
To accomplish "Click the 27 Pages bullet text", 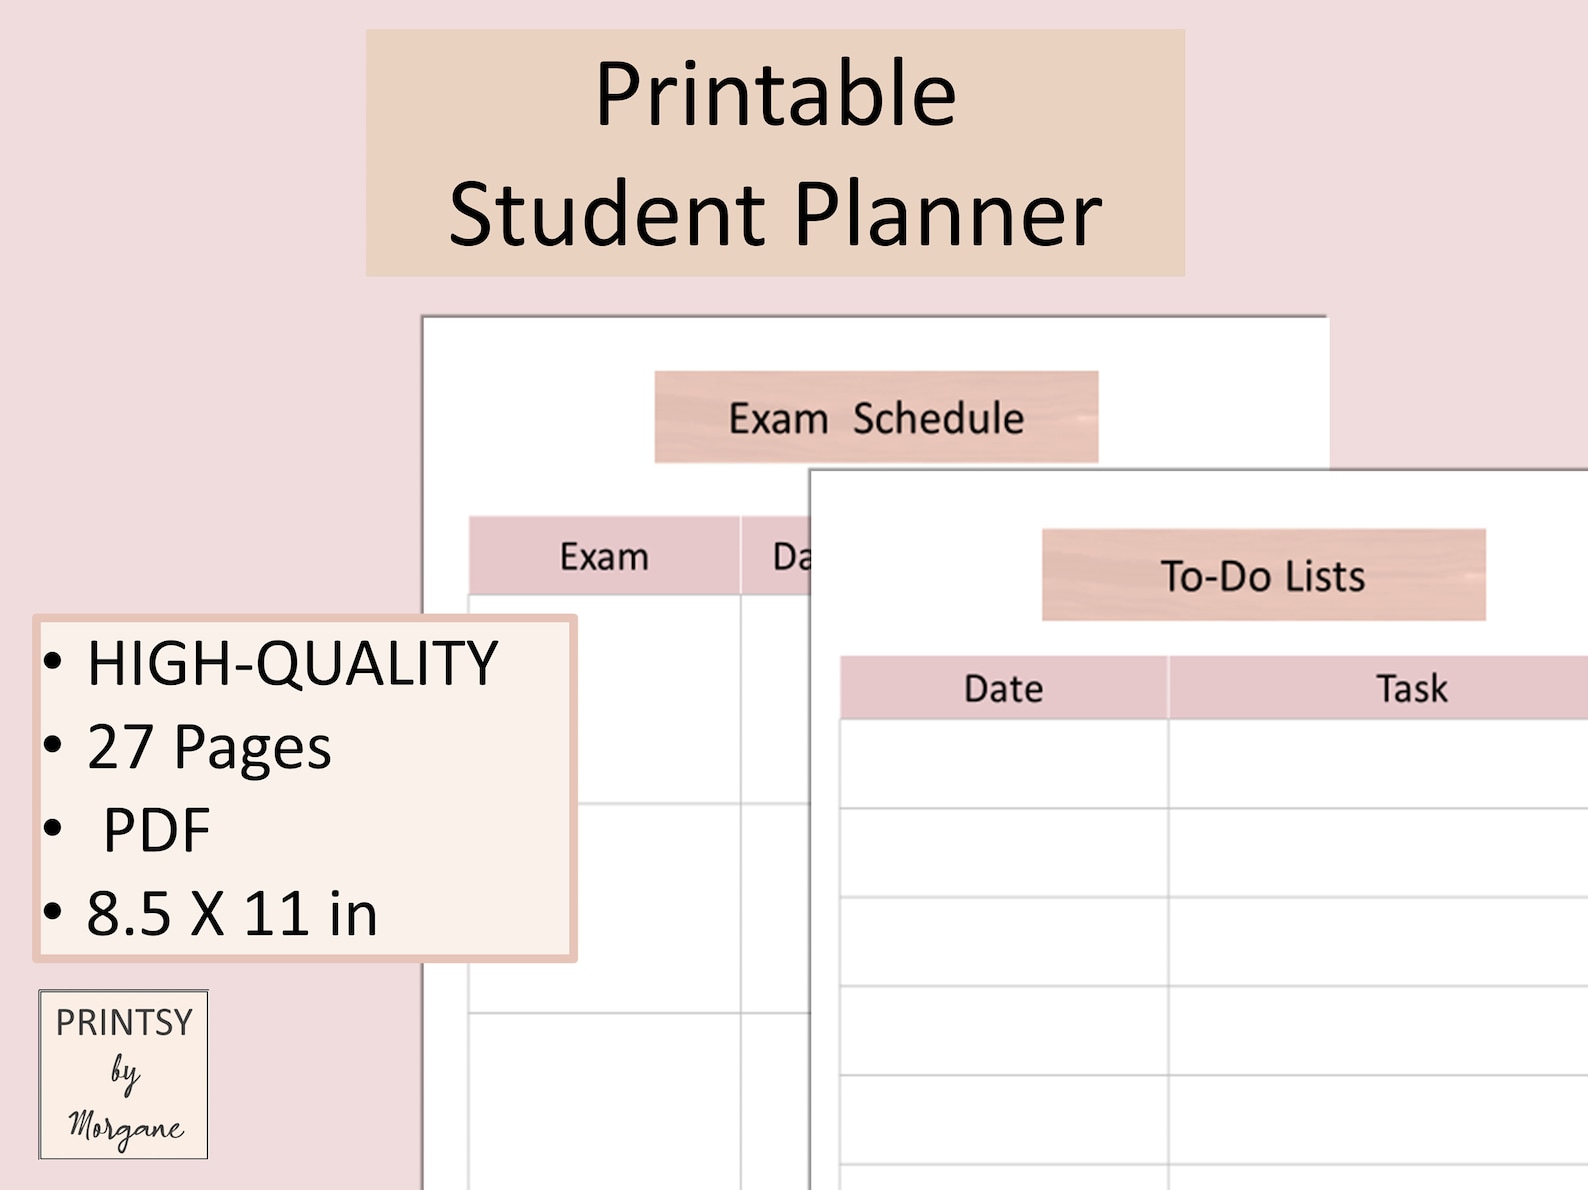I will 209,747.
